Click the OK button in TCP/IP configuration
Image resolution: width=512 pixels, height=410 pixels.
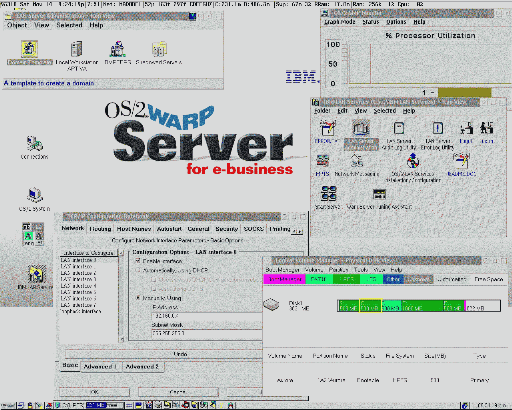[x=94, y=392]
